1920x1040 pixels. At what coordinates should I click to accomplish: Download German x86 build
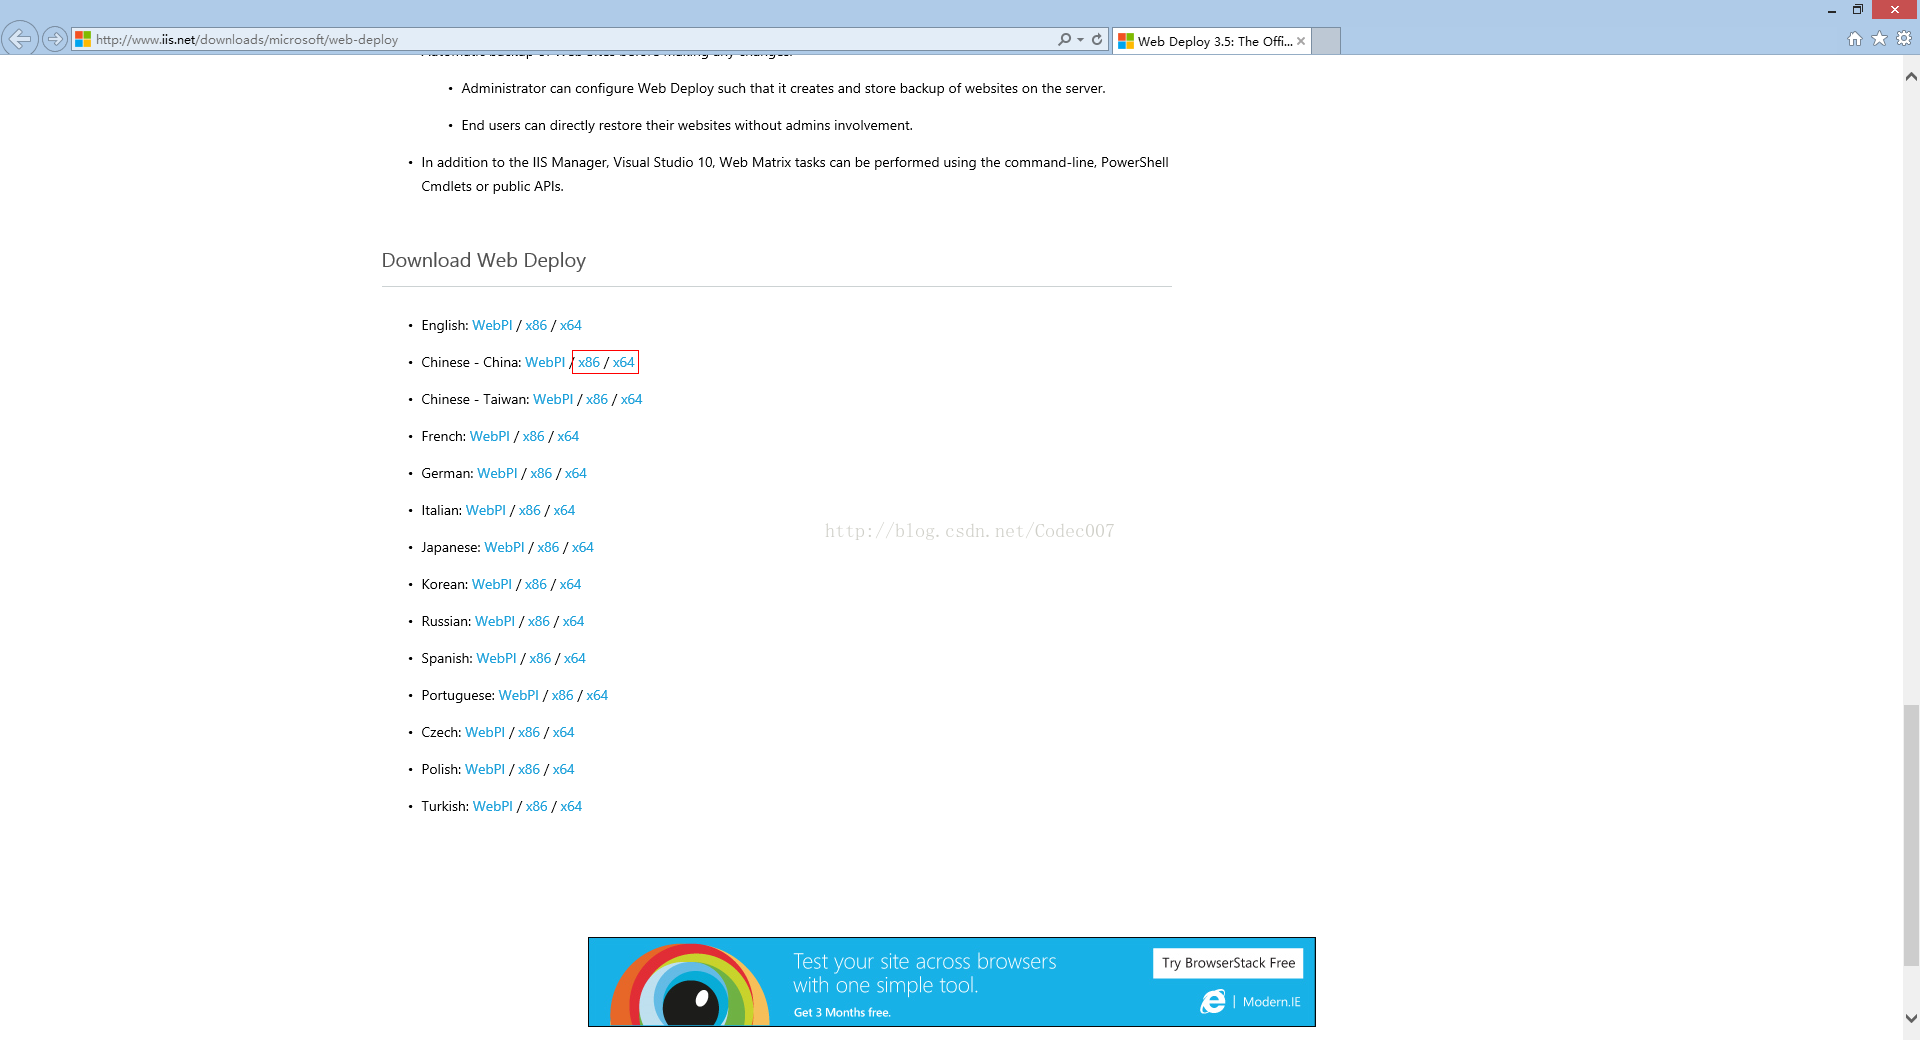(541, 473)
